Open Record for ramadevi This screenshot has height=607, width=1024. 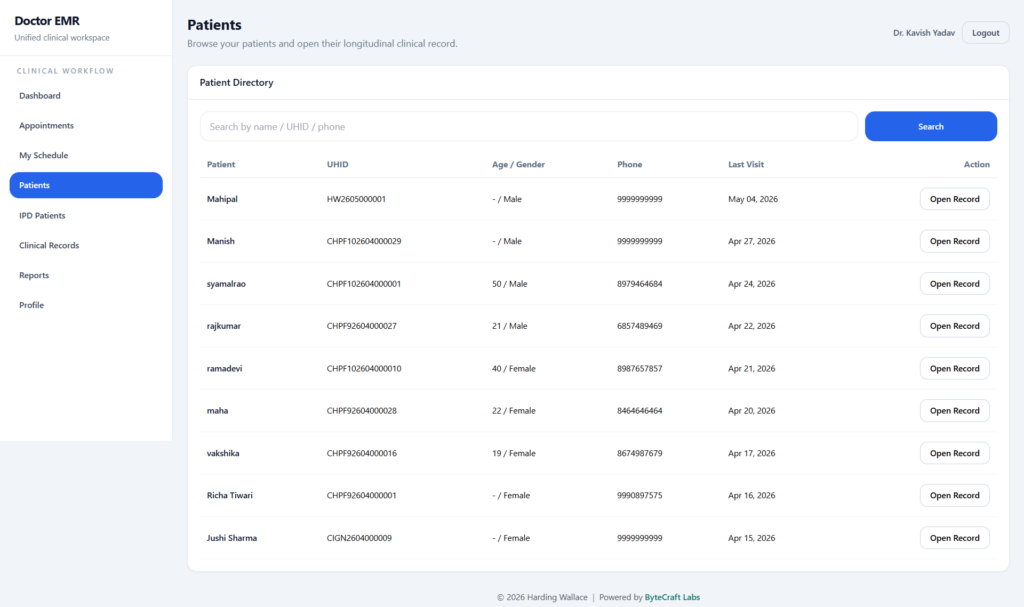tap(954, 368)
